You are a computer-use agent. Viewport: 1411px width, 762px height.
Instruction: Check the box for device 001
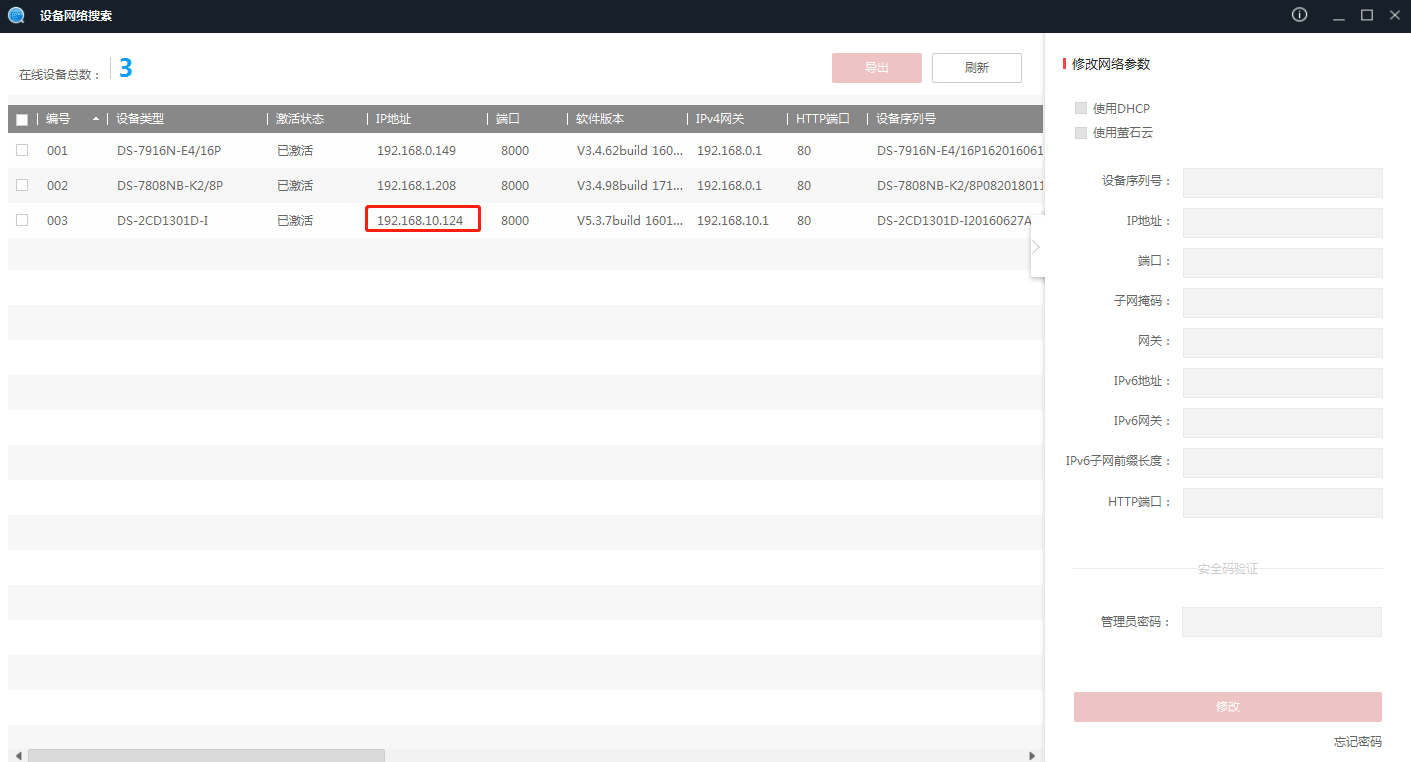[x=22, y=151]
